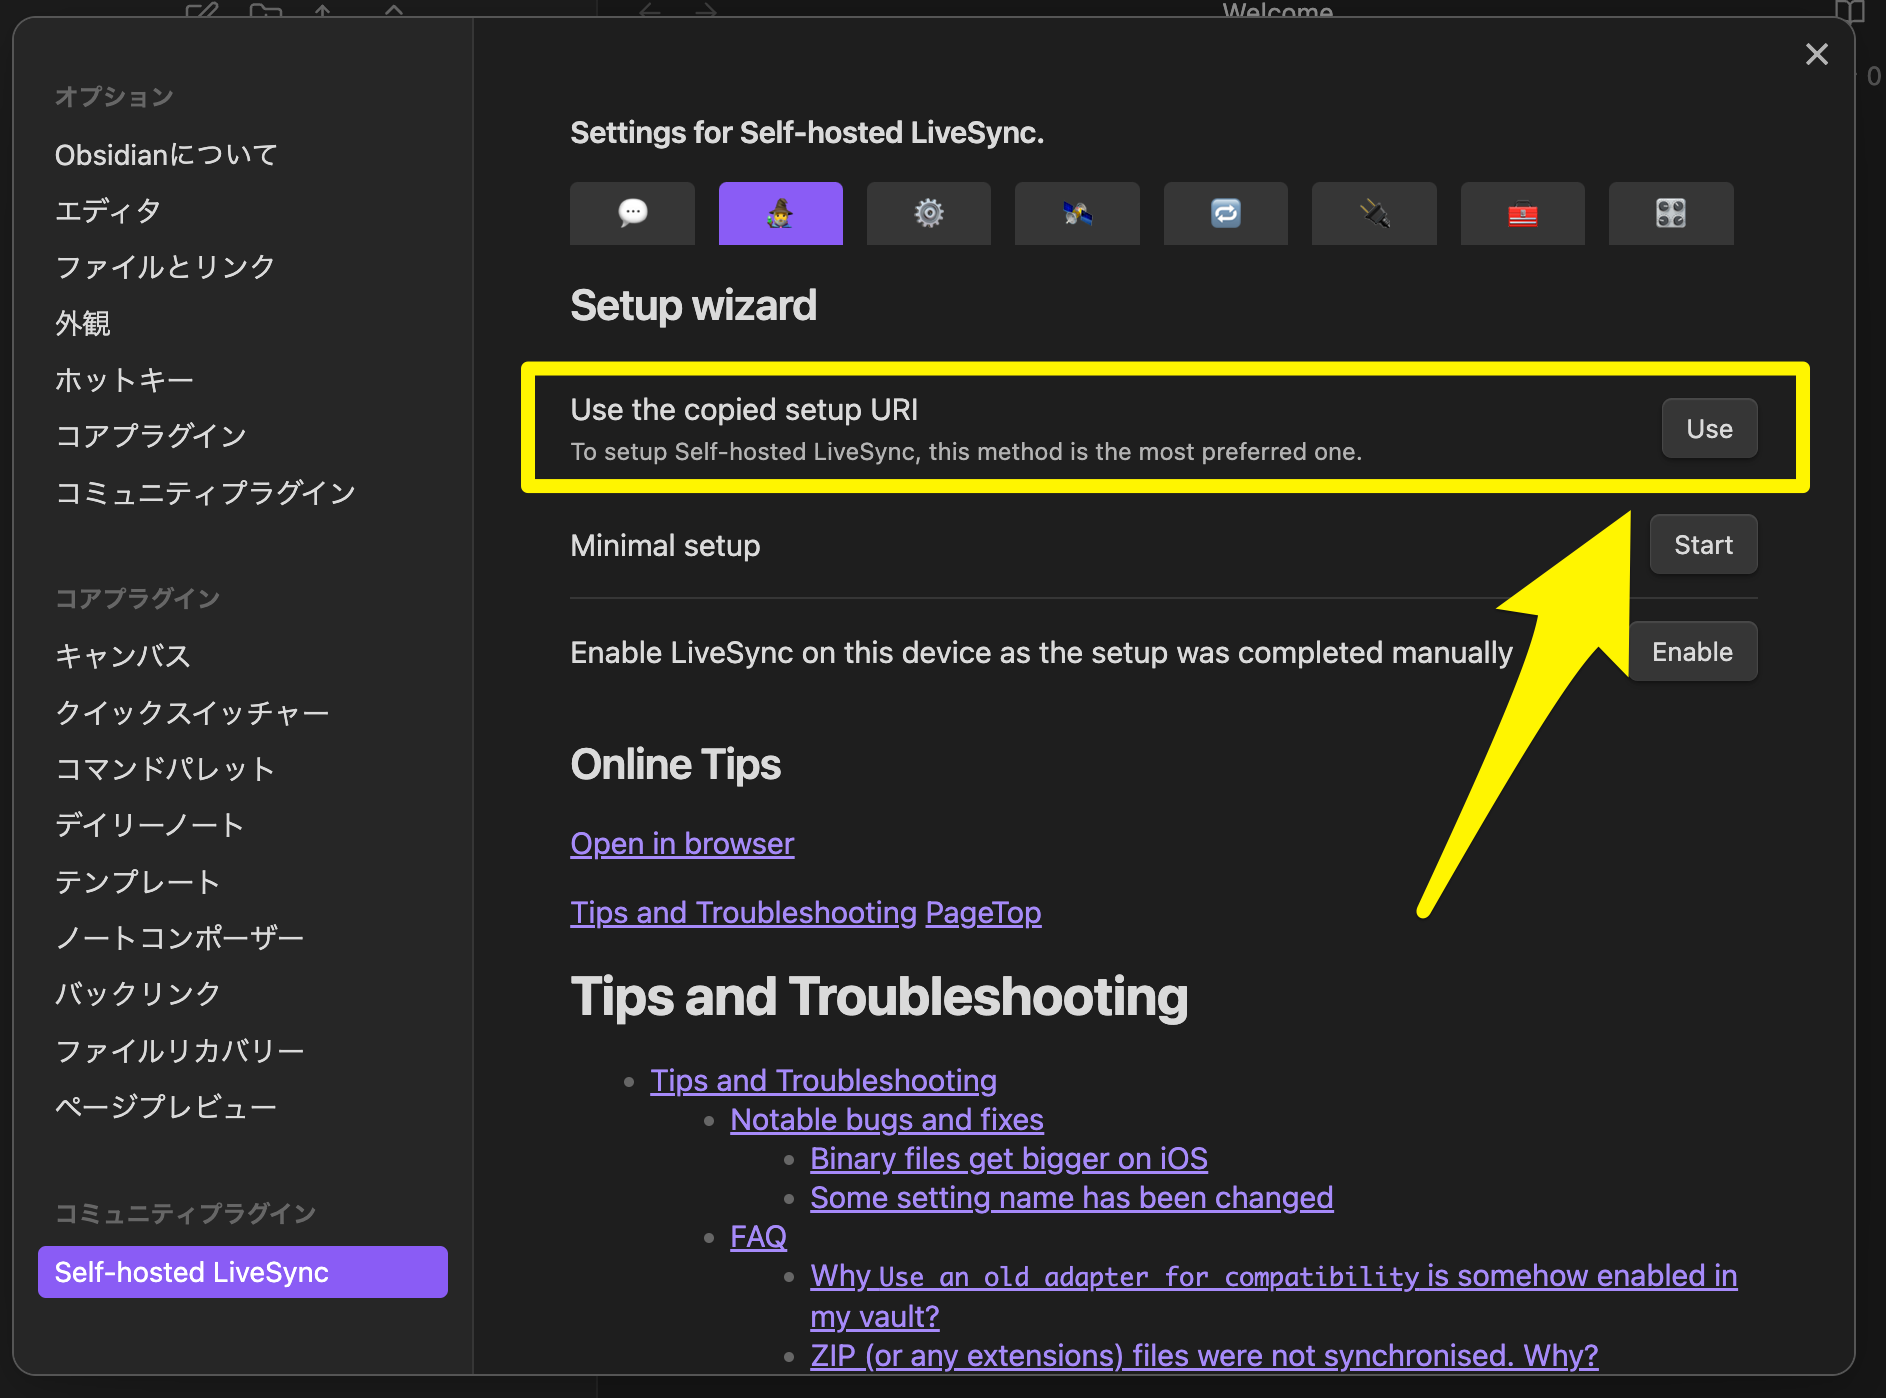The width and height of the screenshot is (1886, 1398).
Task: Open the gear icon for general LiveSync settings
Action: [929, 213]
